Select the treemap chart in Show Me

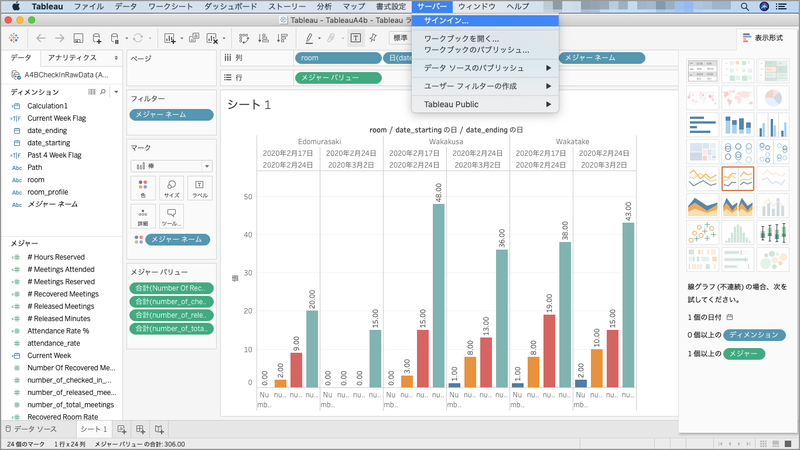click(703, 152)
